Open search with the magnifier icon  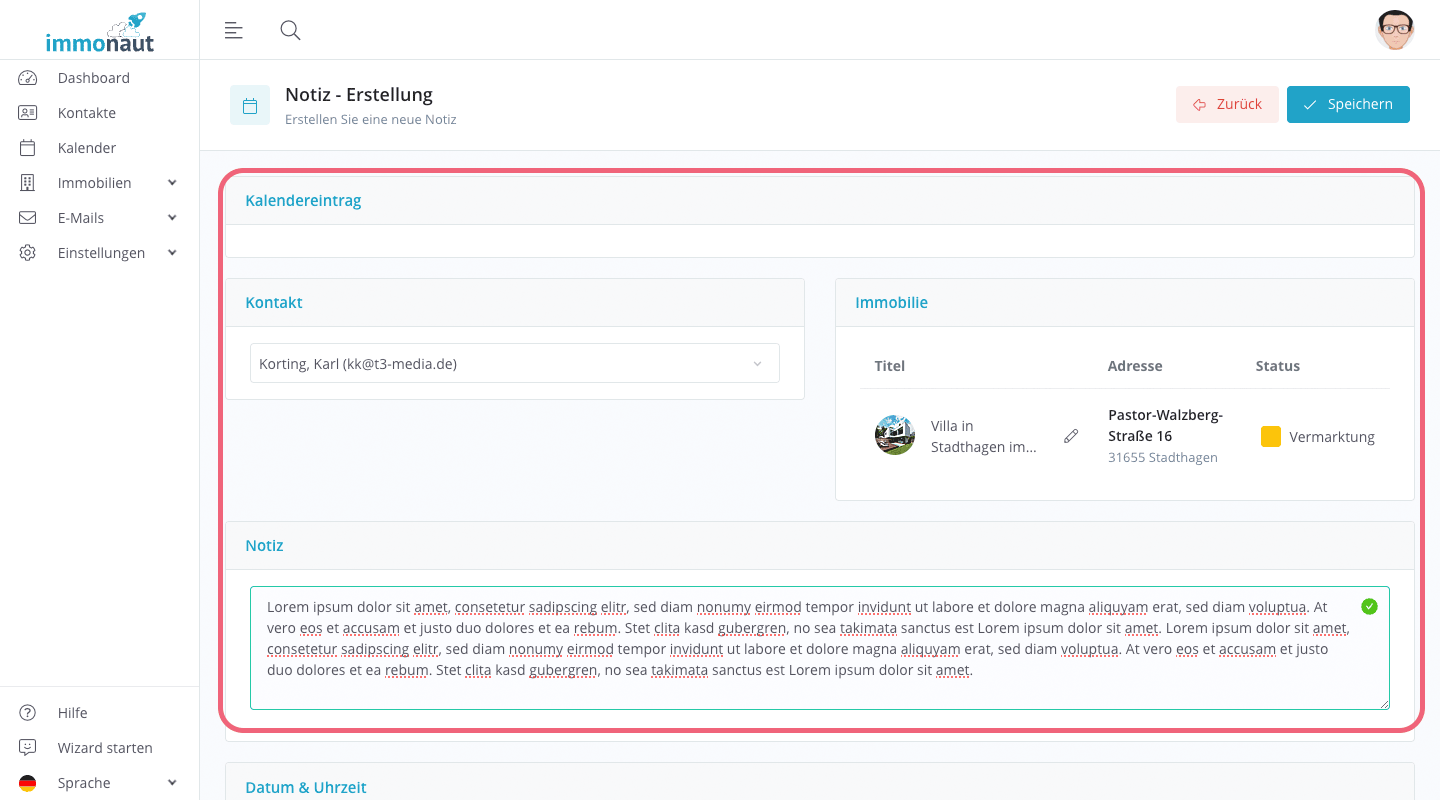tap(290, 30)
